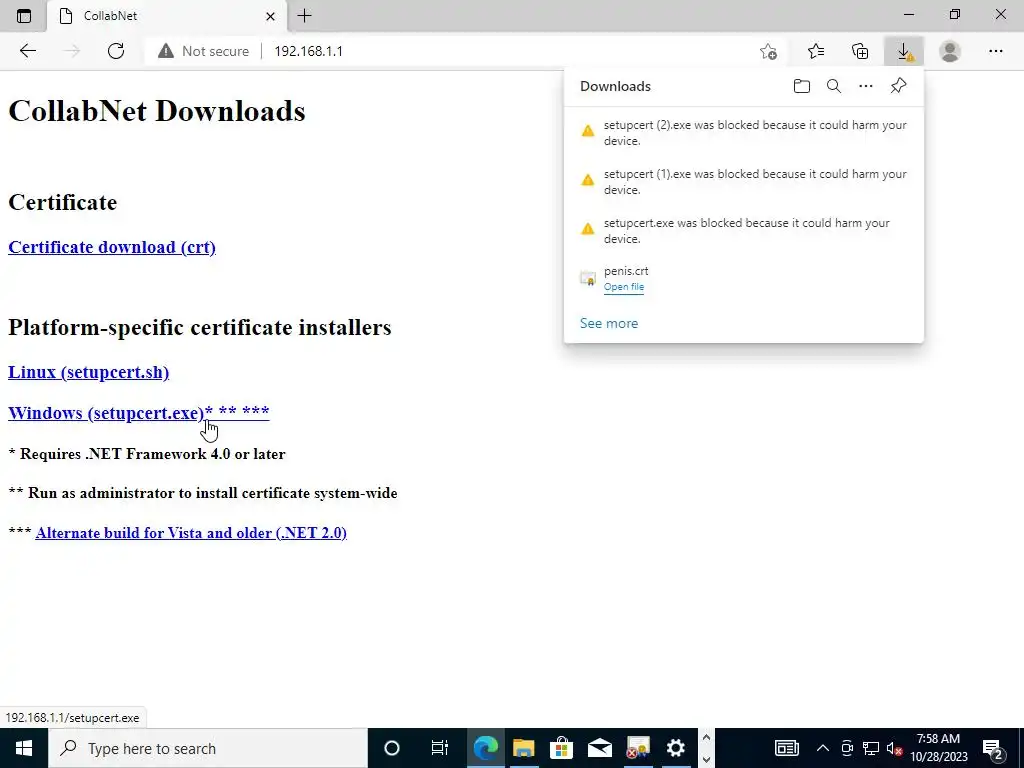Click the Not secure warning icon
The height and width of the screenshot is (768, 1024).
point(166,51)
